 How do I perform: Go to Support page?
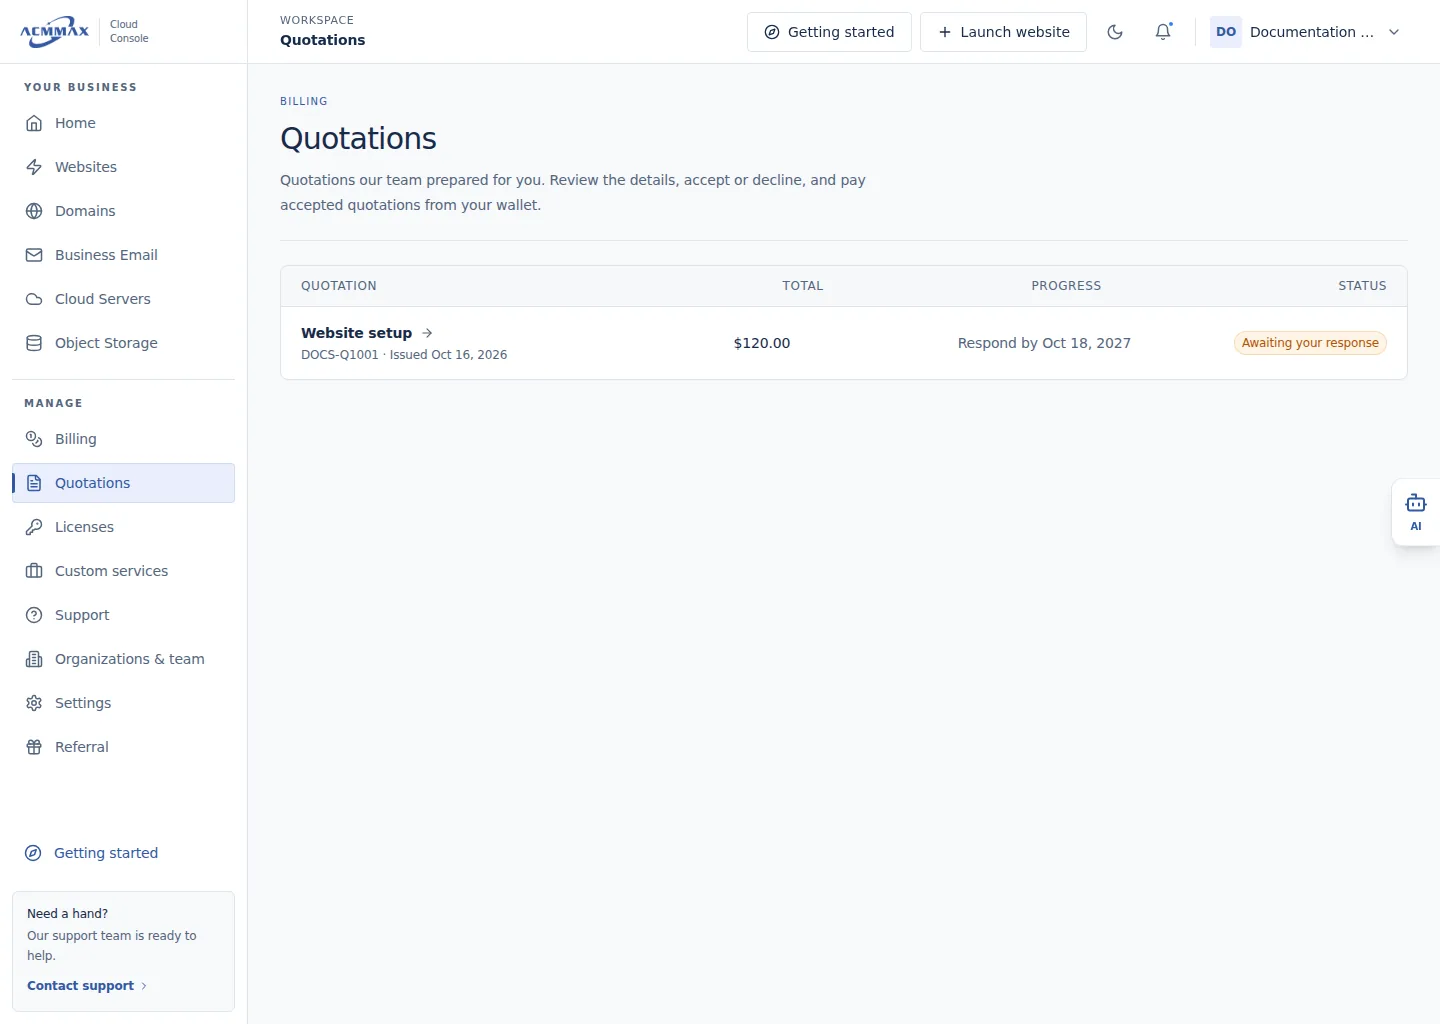[123, 615]
